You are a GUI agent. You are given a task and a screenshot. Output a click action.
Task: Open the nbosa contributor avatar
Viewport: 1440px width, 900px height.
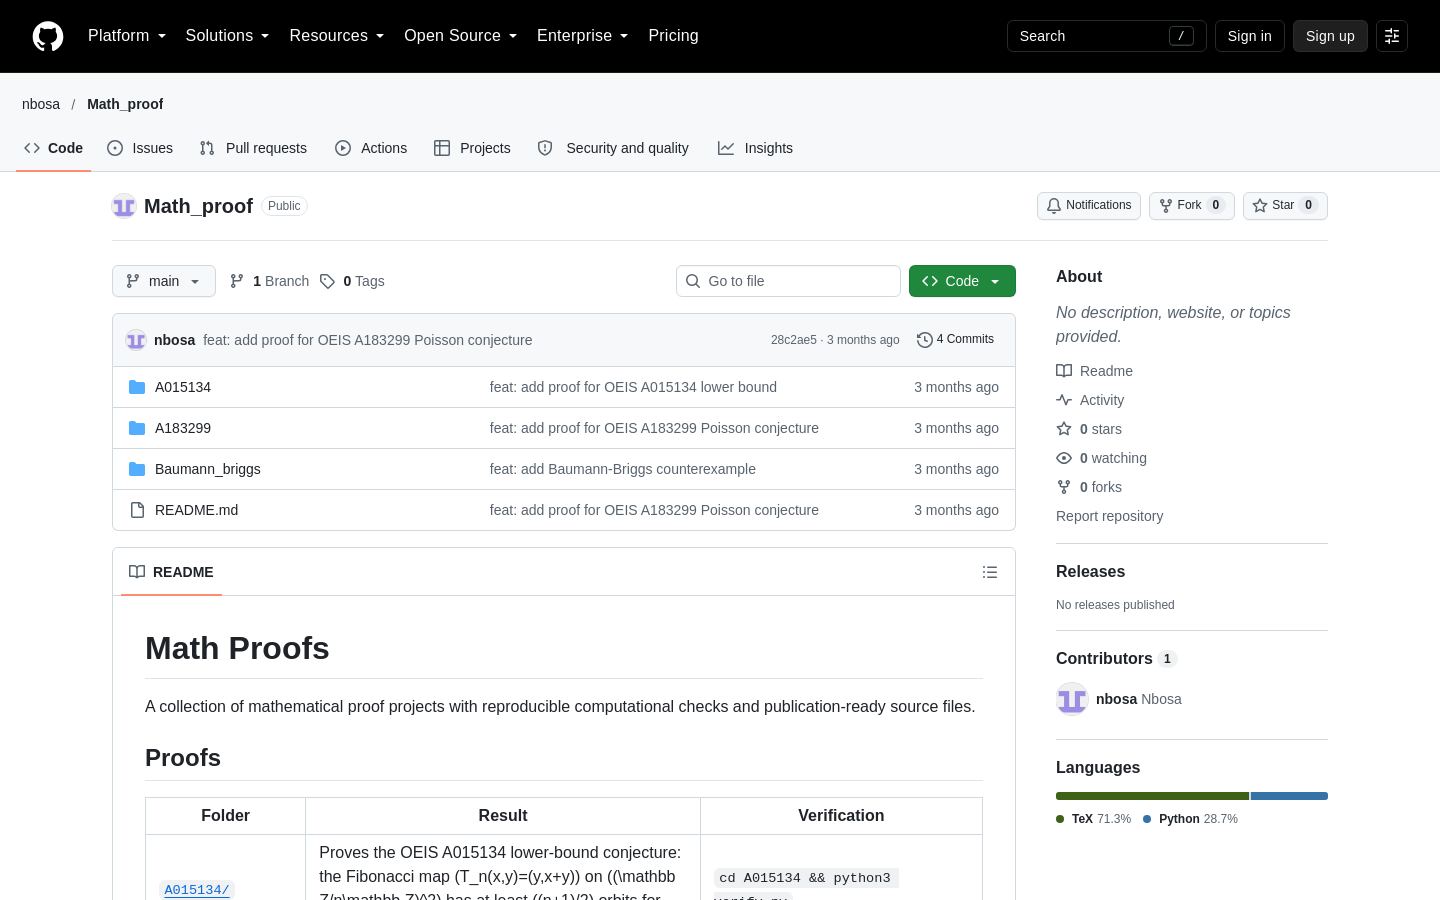tap(1072, 699)
